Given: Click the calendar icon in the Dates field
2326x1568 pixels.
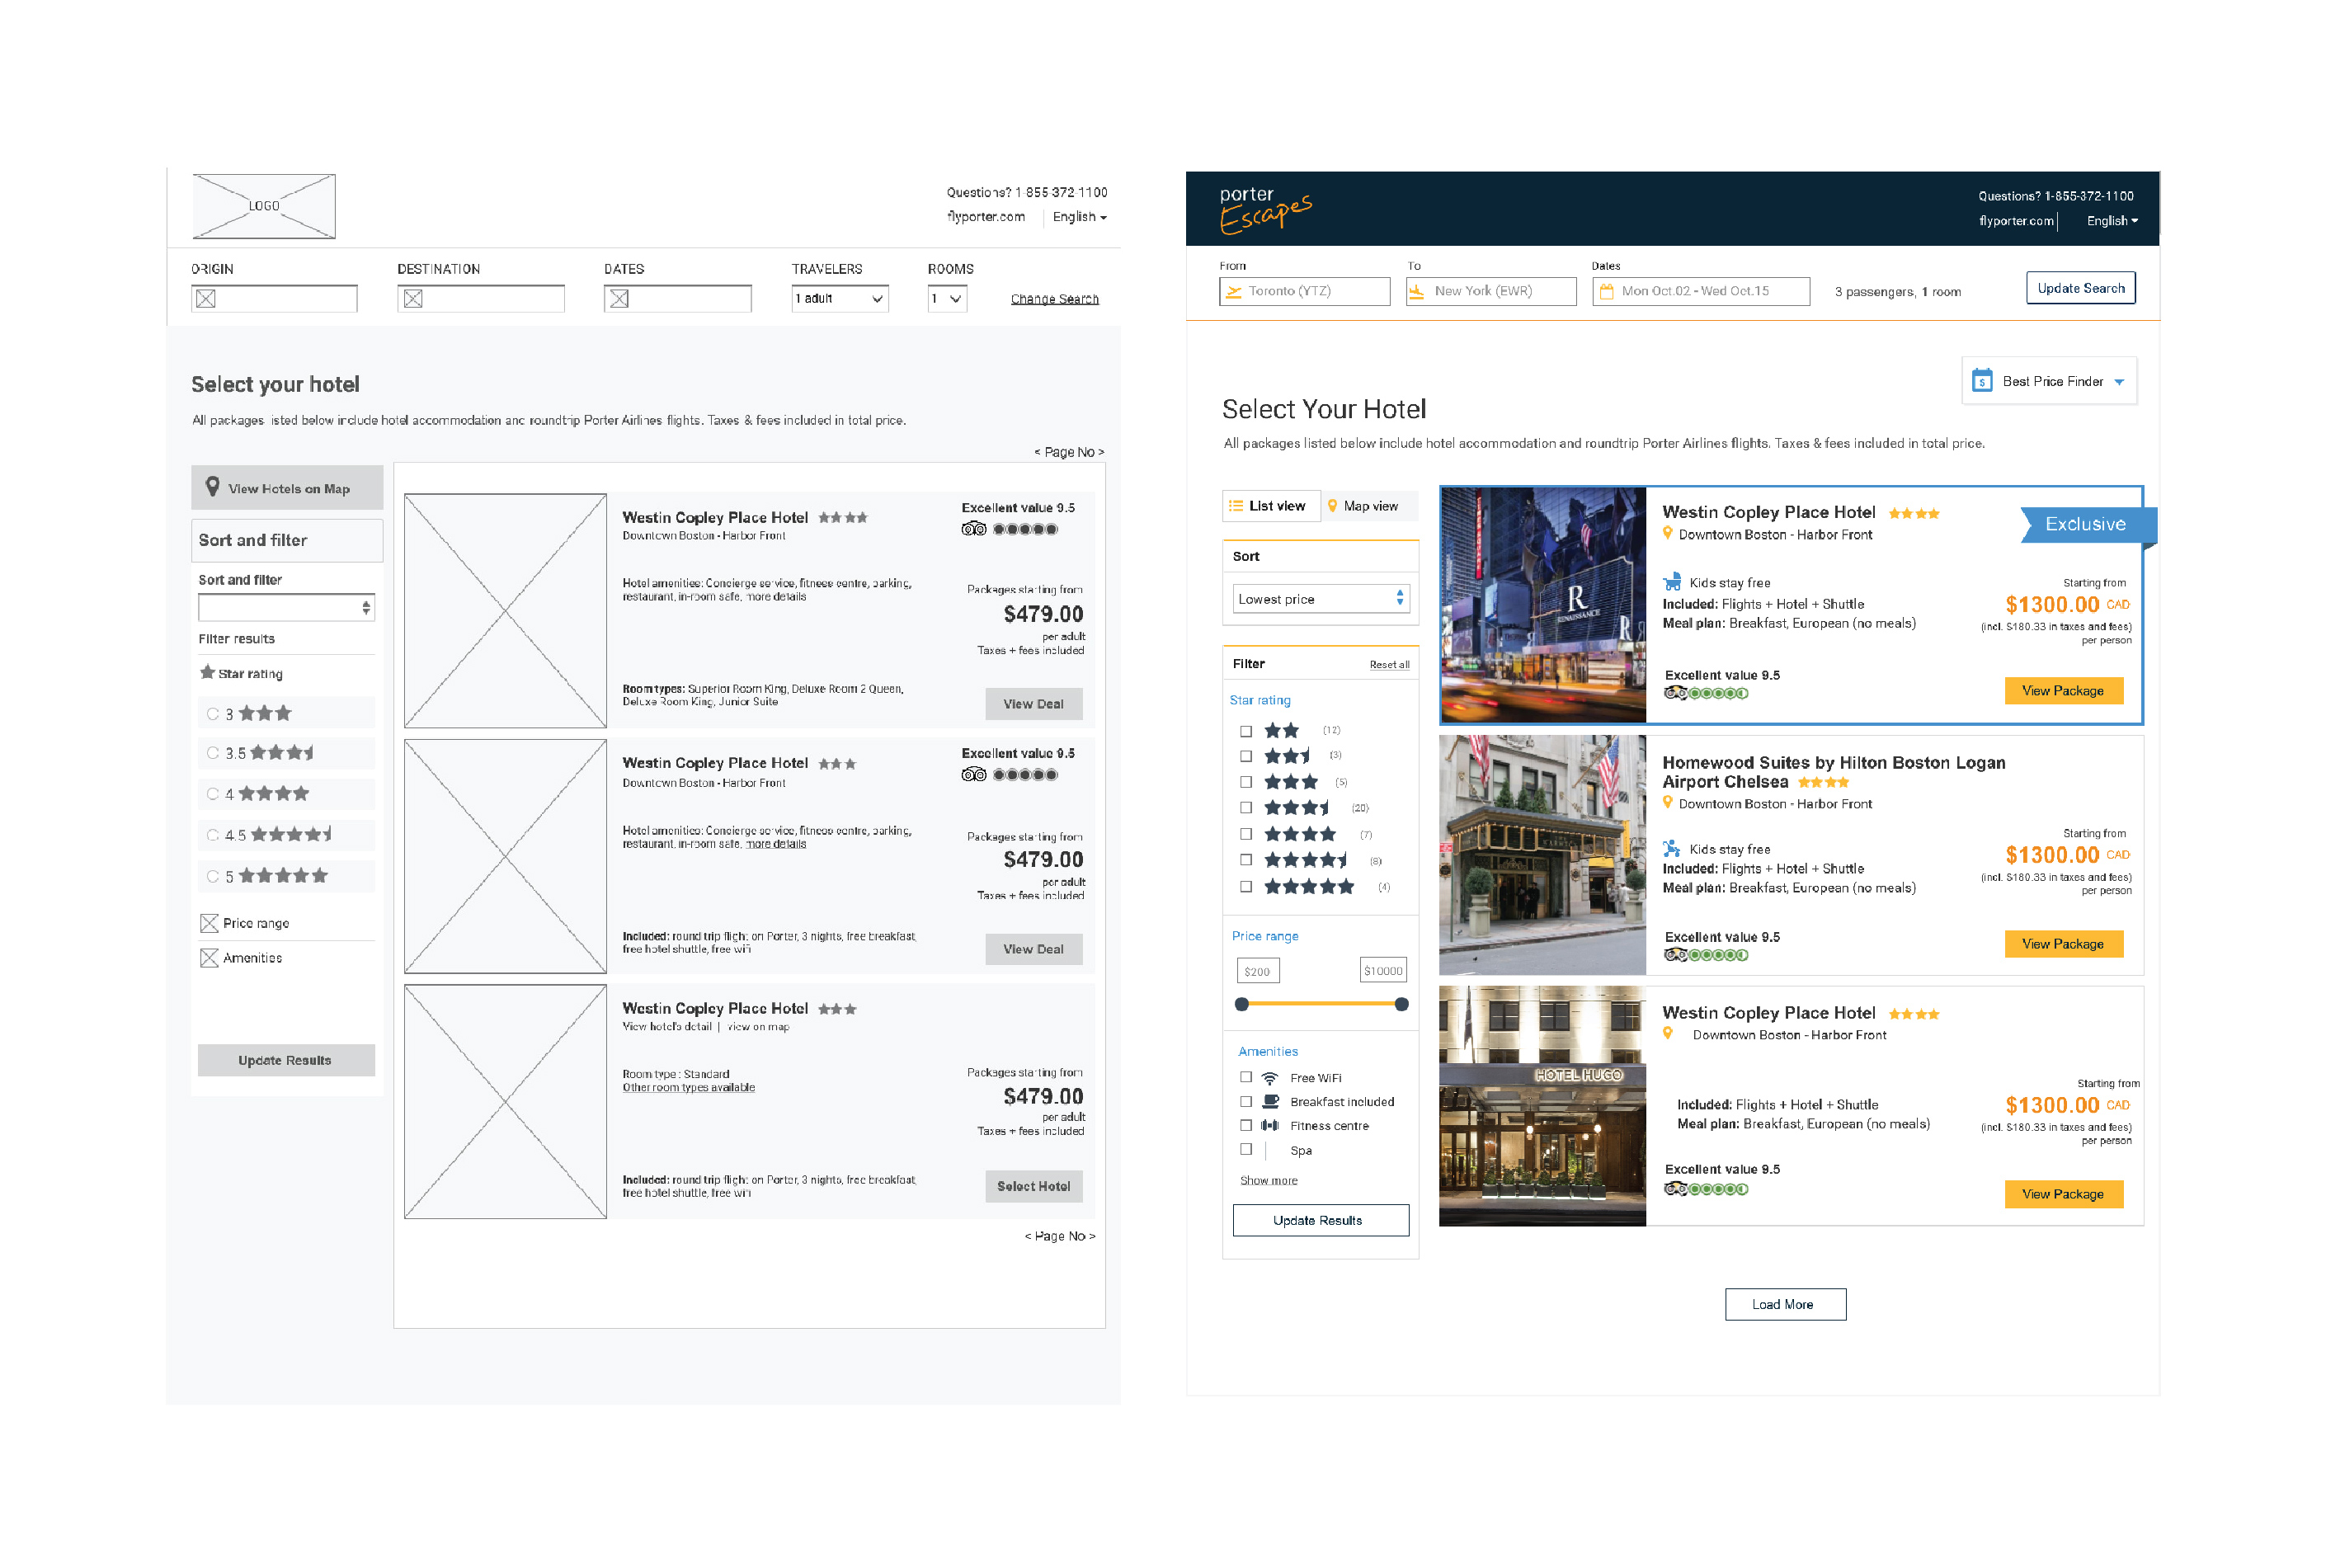Looking at the screenshot, I should click(x=1606, y=292).
